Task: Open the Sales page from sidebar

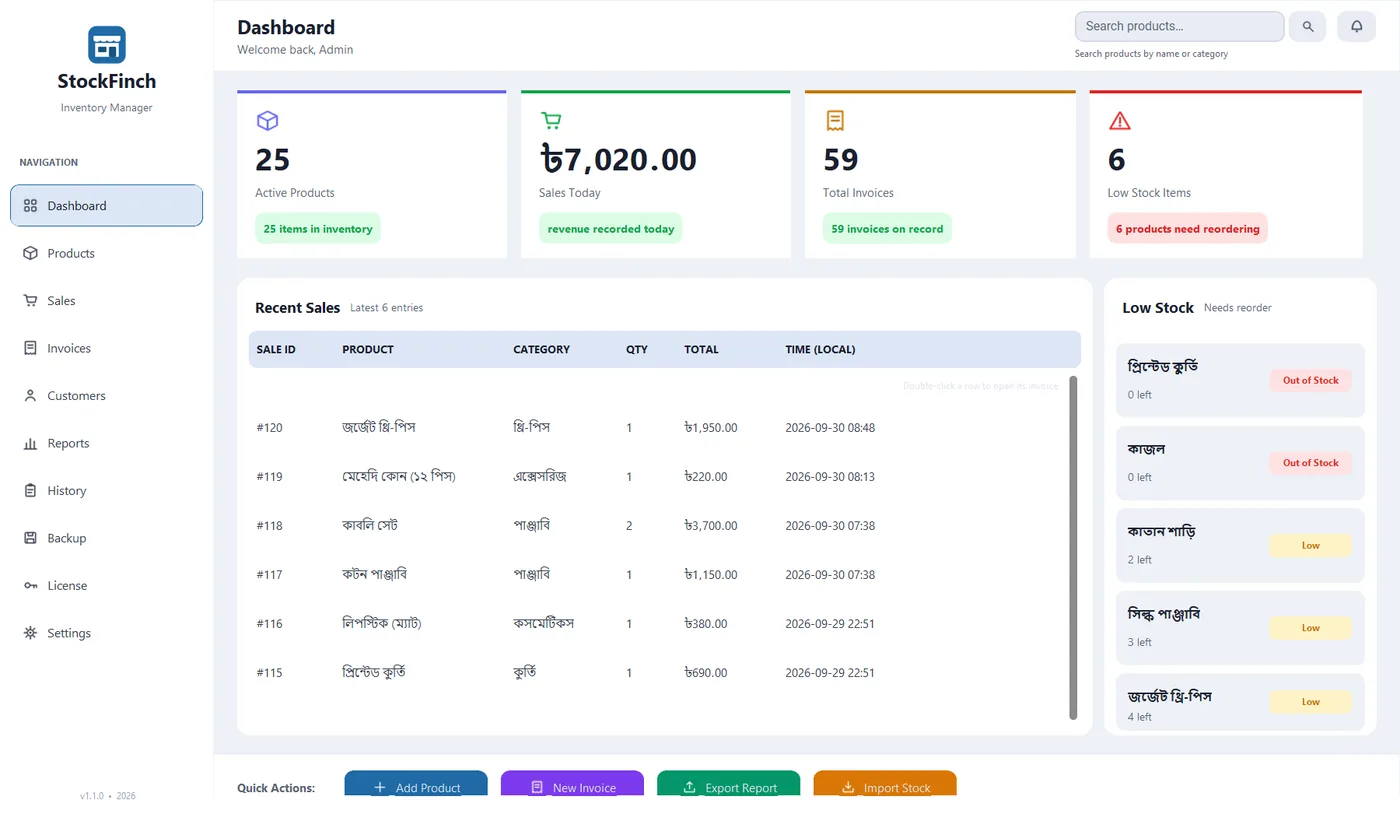Action: [107, 300]
